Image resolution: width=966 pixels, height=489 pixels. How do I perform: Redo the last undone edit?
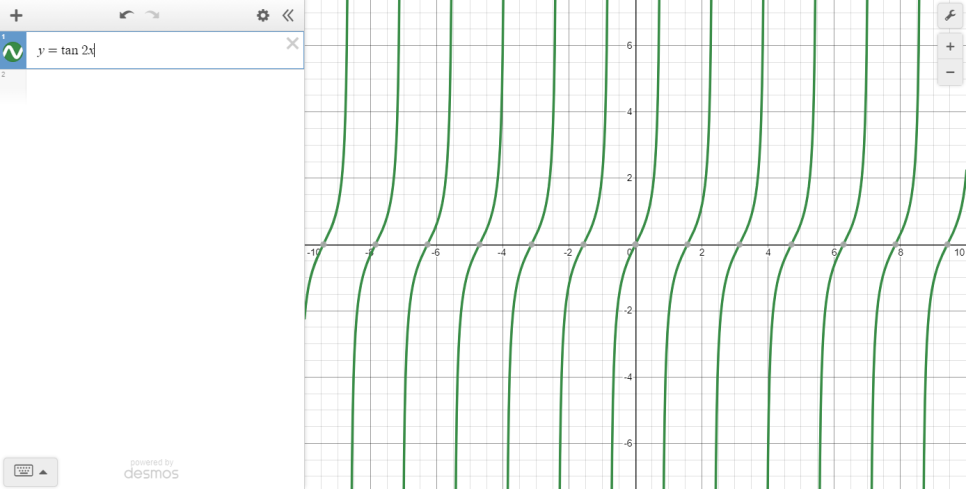point(152,15)
